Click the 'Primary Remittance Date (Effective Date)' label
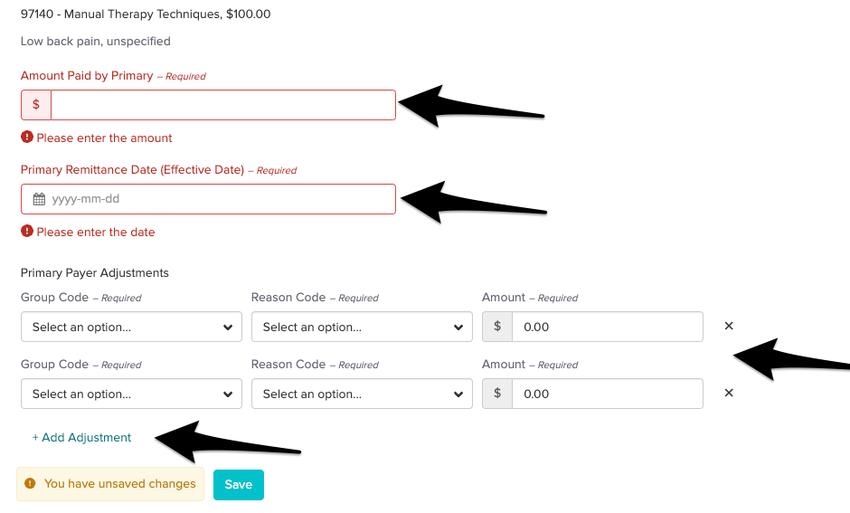The width and height of the screenshot is (850, 513). pyautogui.click(x=132, y=170)
